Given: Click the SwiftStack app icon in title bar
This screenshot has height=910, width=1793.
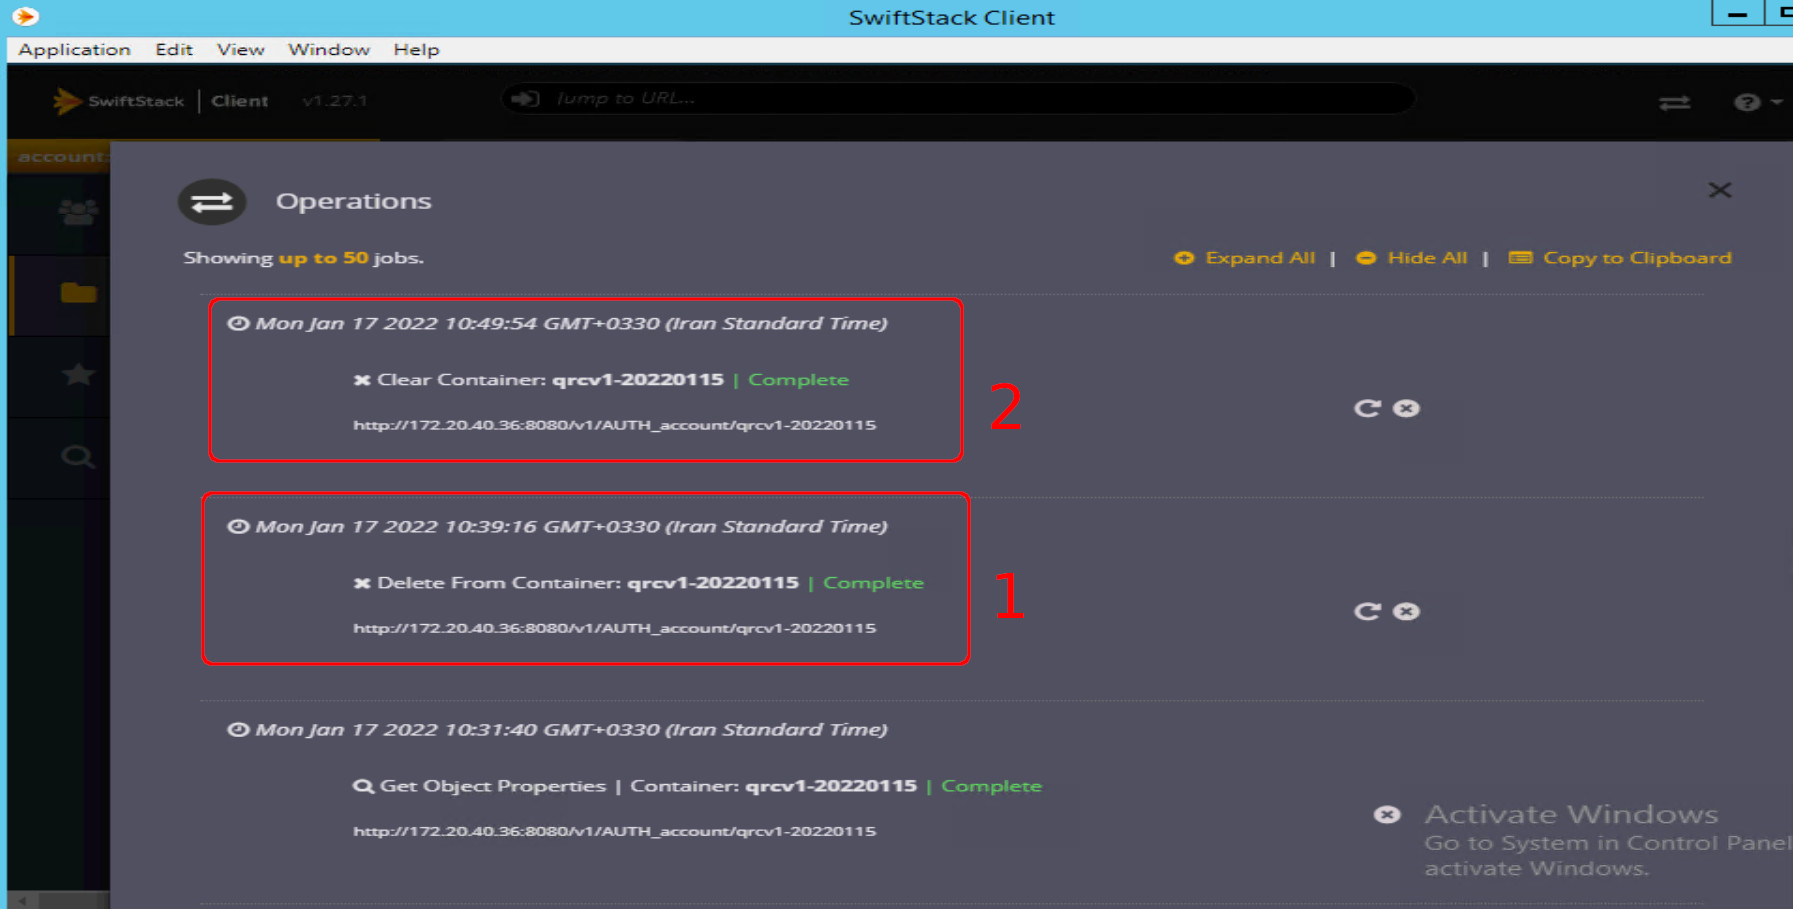Looking at the screenshot, I should tap(25, 16).
